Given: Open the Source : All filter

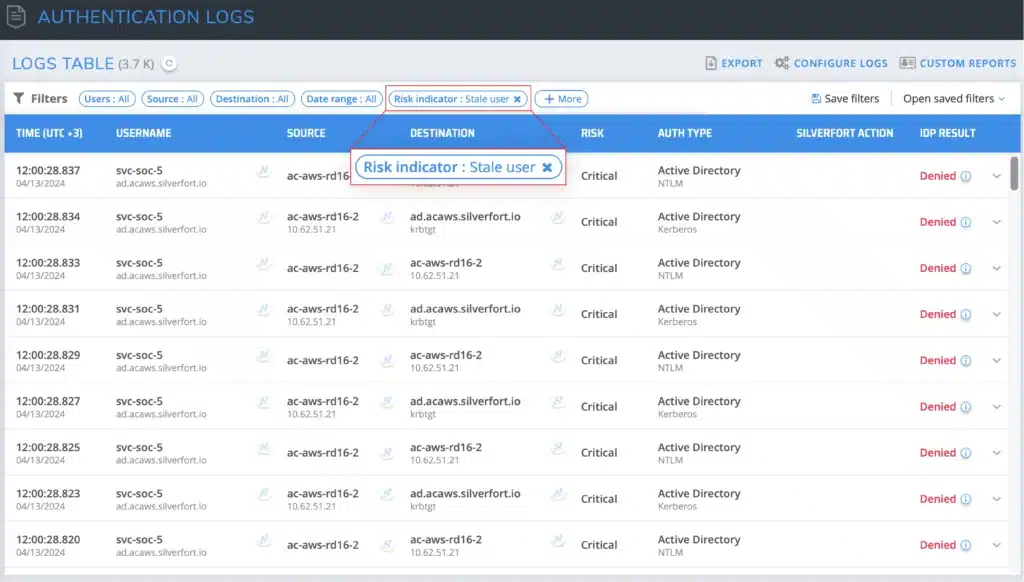Looking at the screenshot, I should coord(172,99).
